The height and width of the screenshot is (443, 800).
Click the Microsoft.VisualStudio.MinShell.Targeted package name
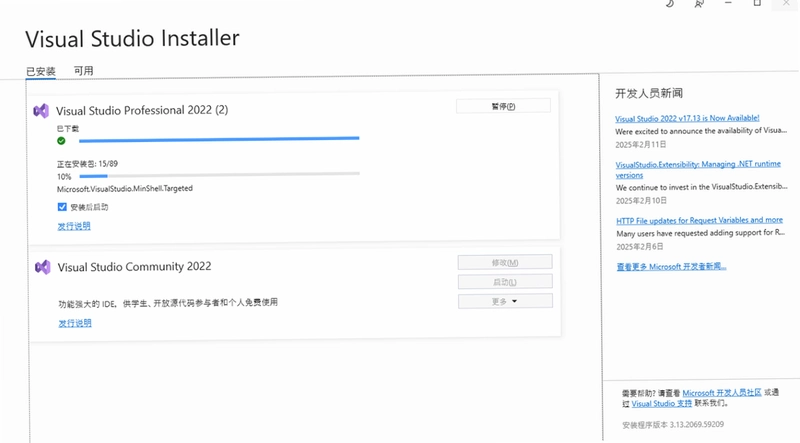click(125, 188)
